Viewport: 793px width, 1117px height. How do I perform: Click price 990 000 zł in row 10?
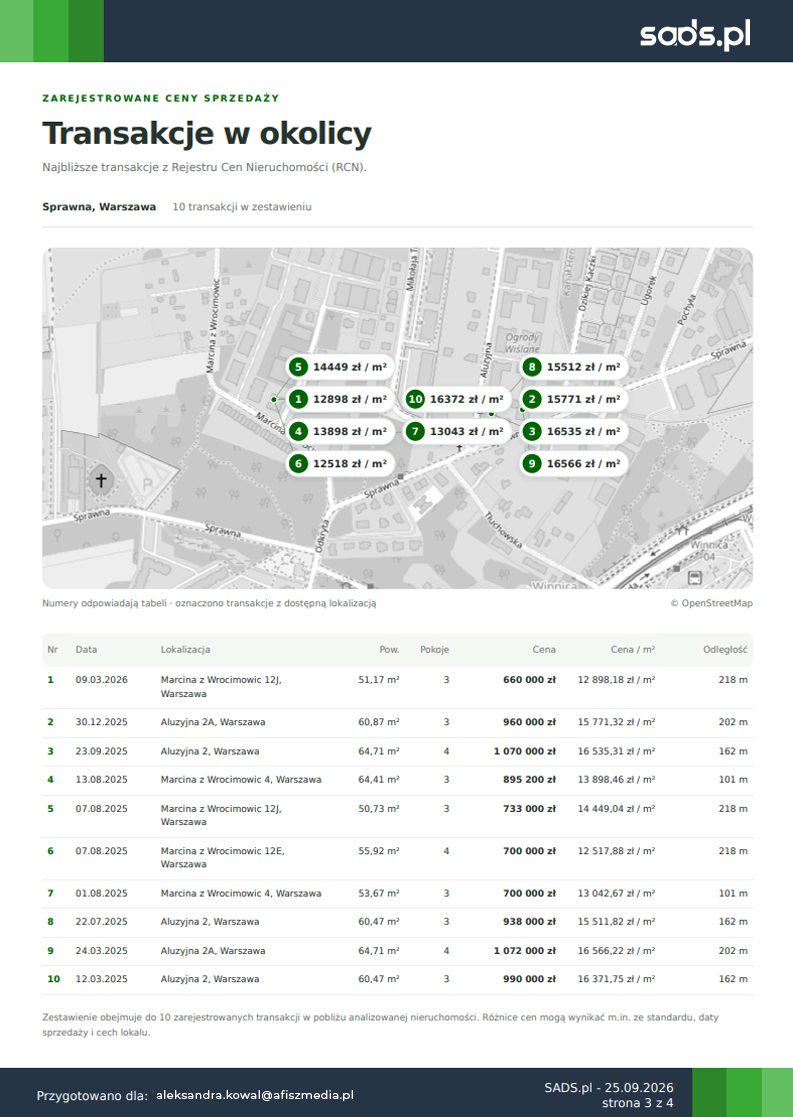pyautogui.click(x=529, y=980)
